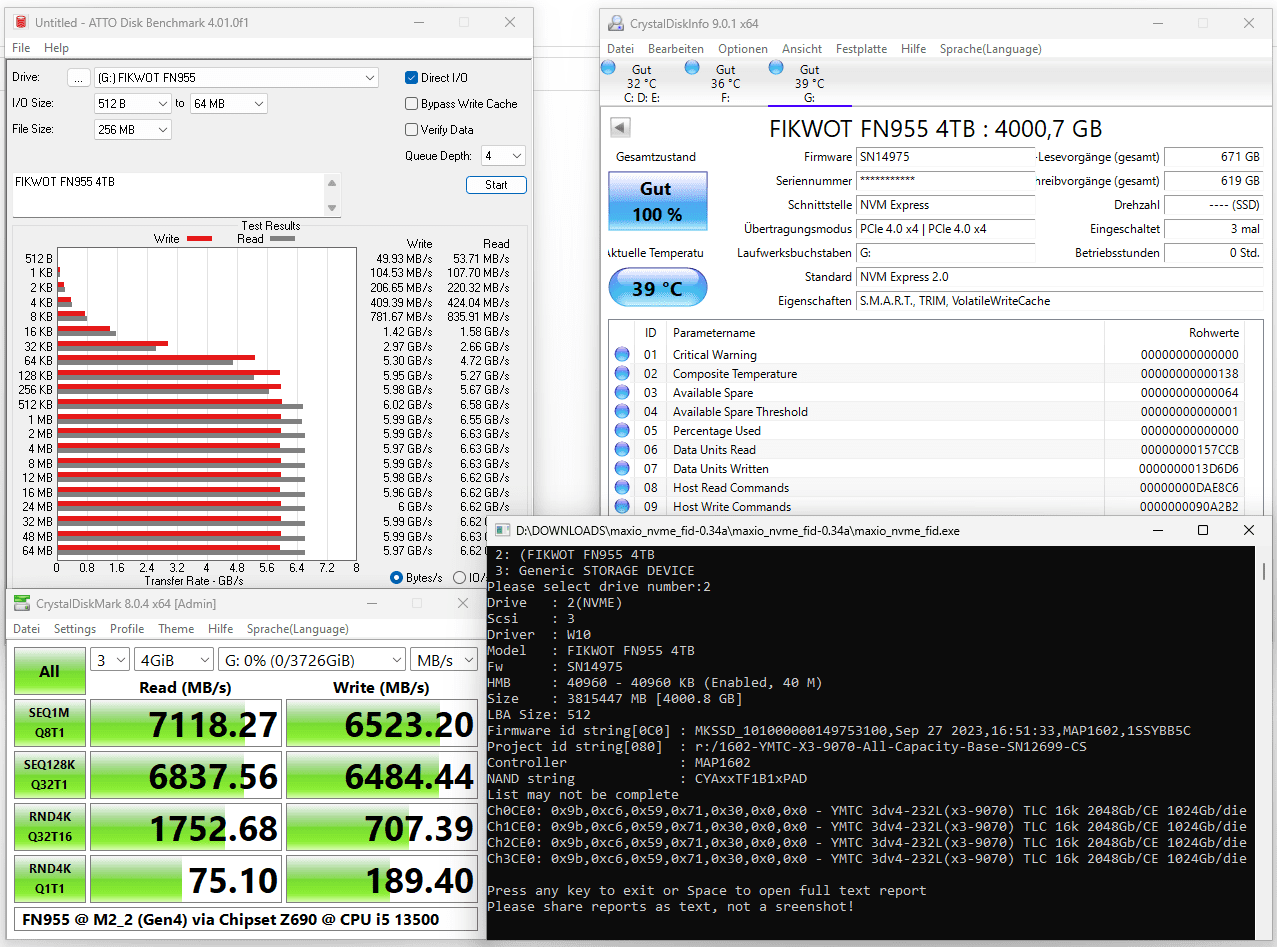The image size is (1277, 947).
Task: Enable the Direct I/O checkbox
Action: 411,78
